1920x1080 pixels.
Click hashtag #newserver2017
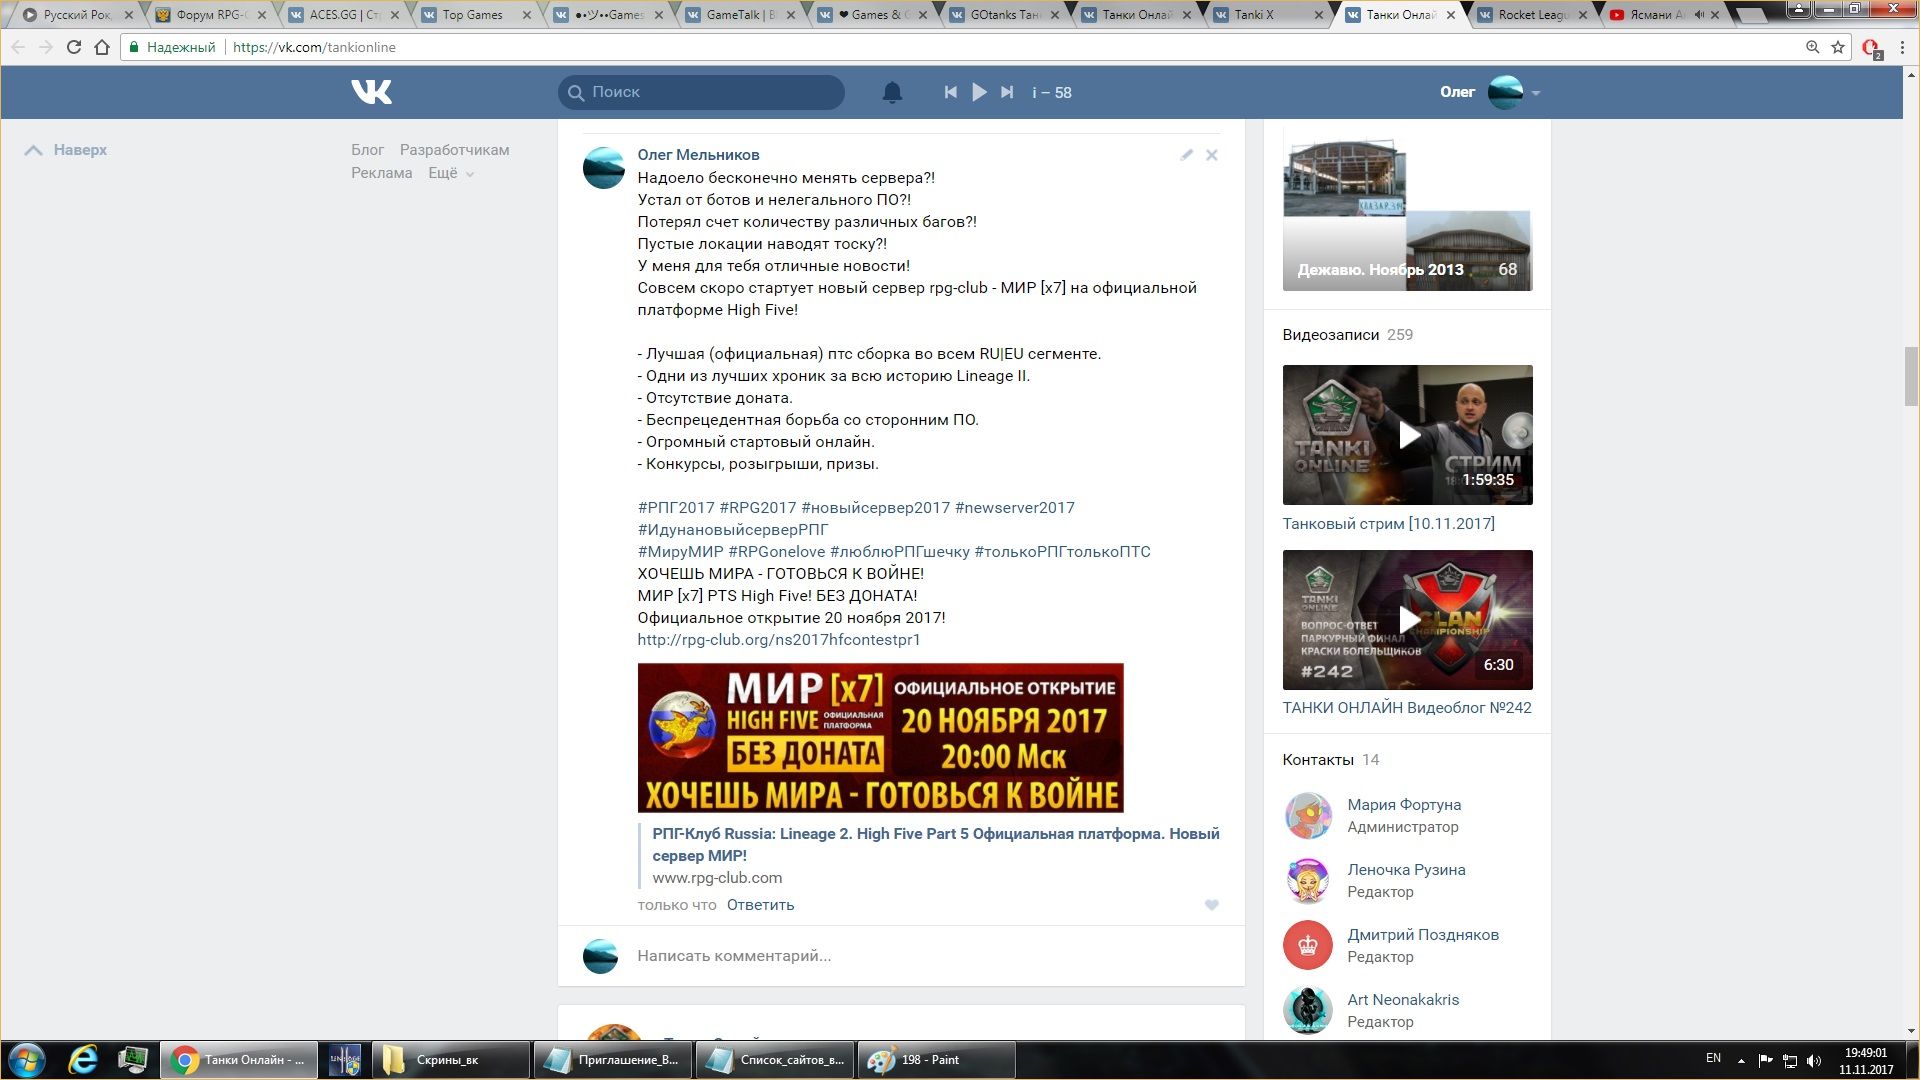(x=1015, y=508)
